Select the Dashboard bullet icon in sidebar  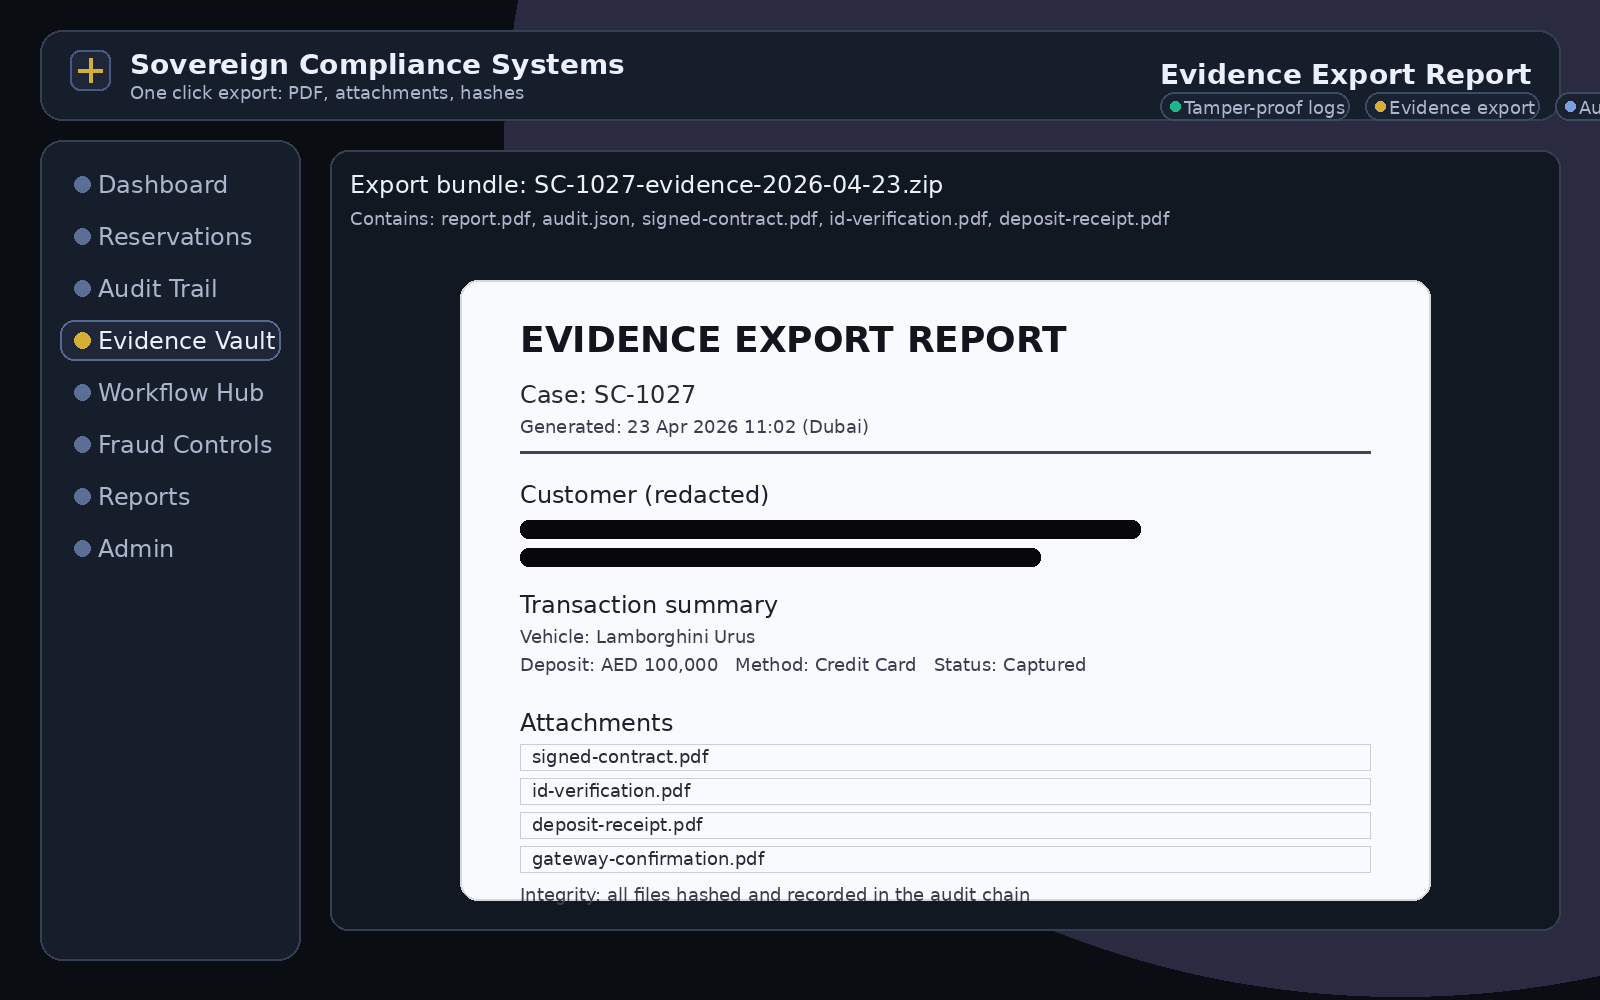[x=82, y=183]
